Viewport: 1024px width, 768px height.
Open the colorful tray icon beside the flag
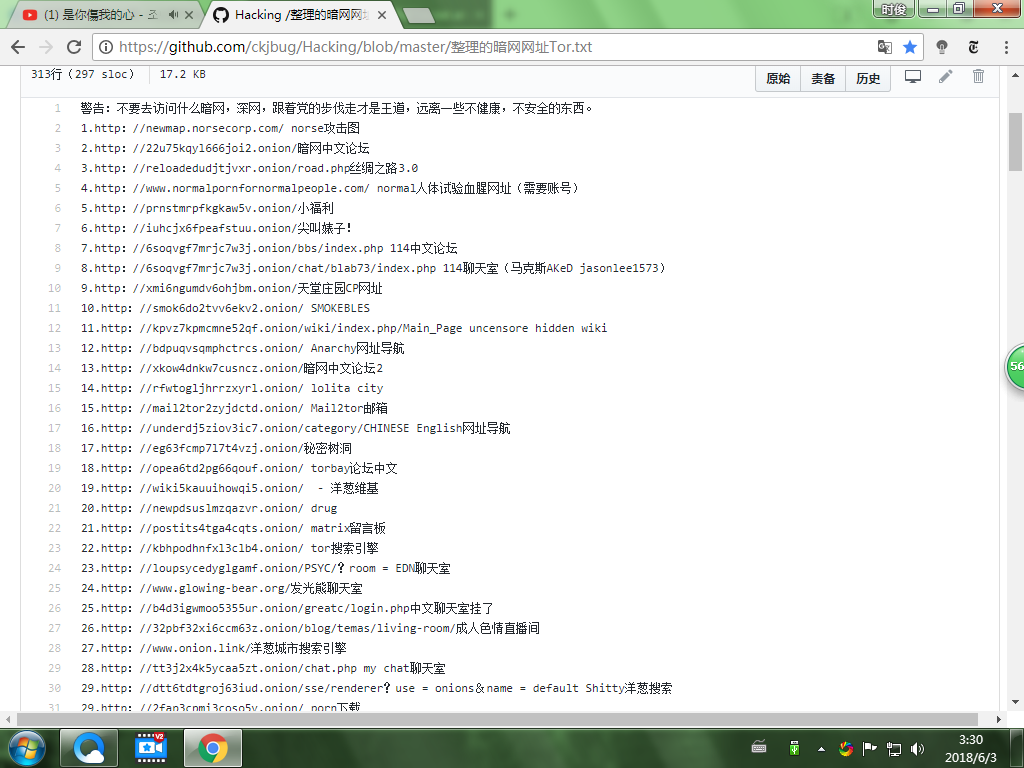(x=846, y=748)
